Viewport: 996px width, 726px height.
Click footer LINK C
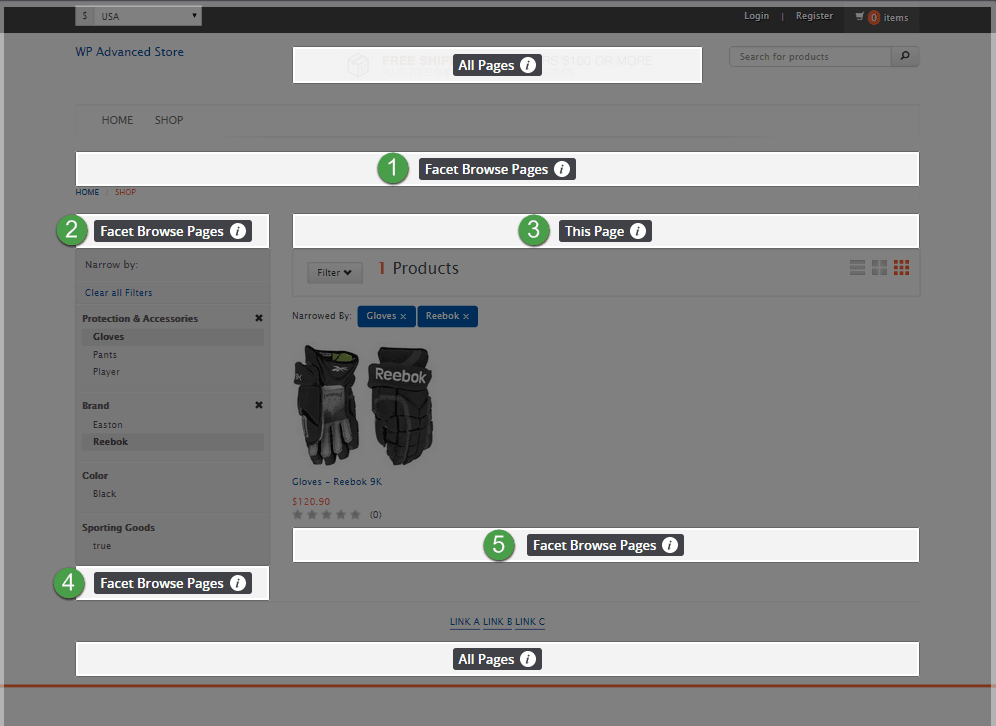click(x=530, y=622)
